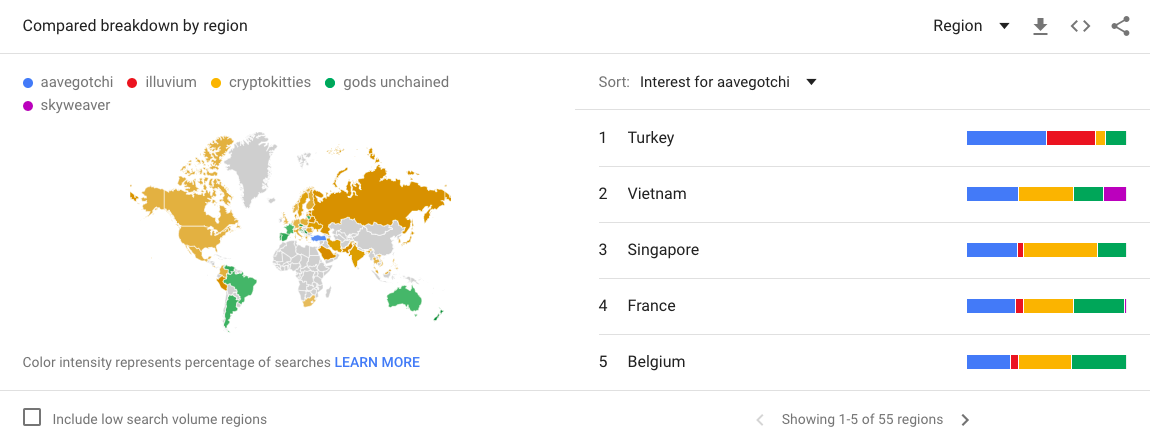Go to next page of regions

(x=965, y=420)
